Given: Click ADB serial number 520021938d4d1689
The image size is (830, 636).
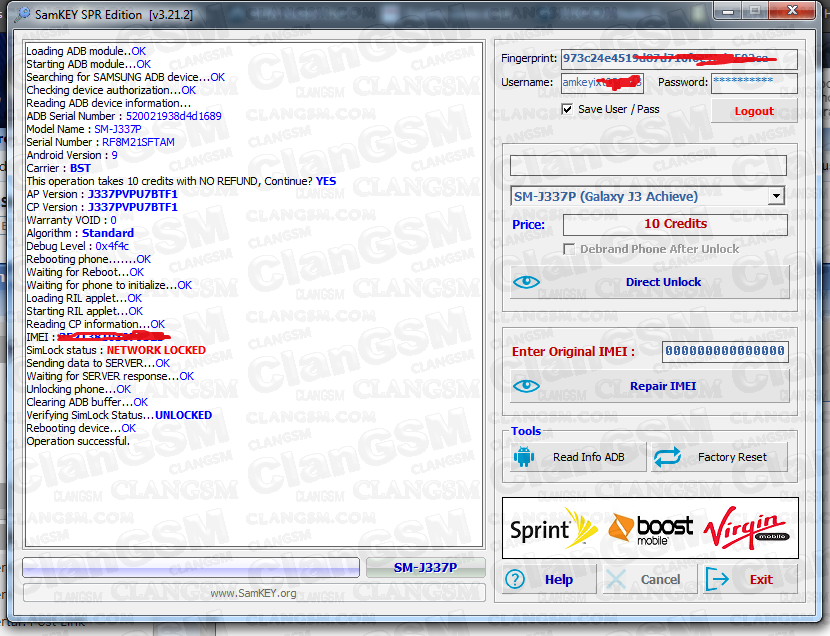Looking at the screenshot, I should tap(174, 116).
